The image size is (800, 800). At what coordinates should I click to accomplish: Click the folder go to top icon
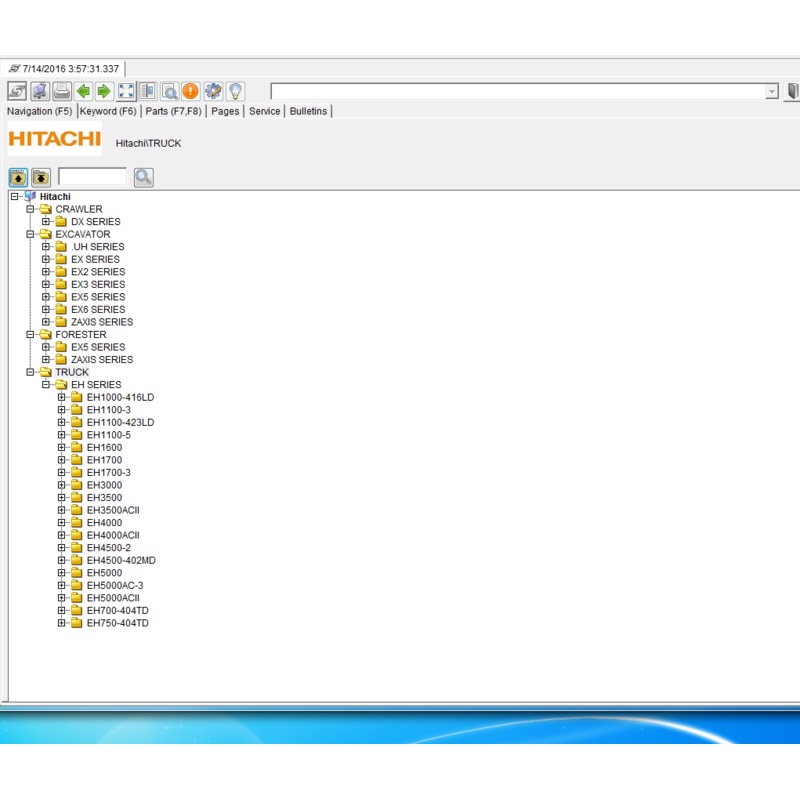point(41,178)
